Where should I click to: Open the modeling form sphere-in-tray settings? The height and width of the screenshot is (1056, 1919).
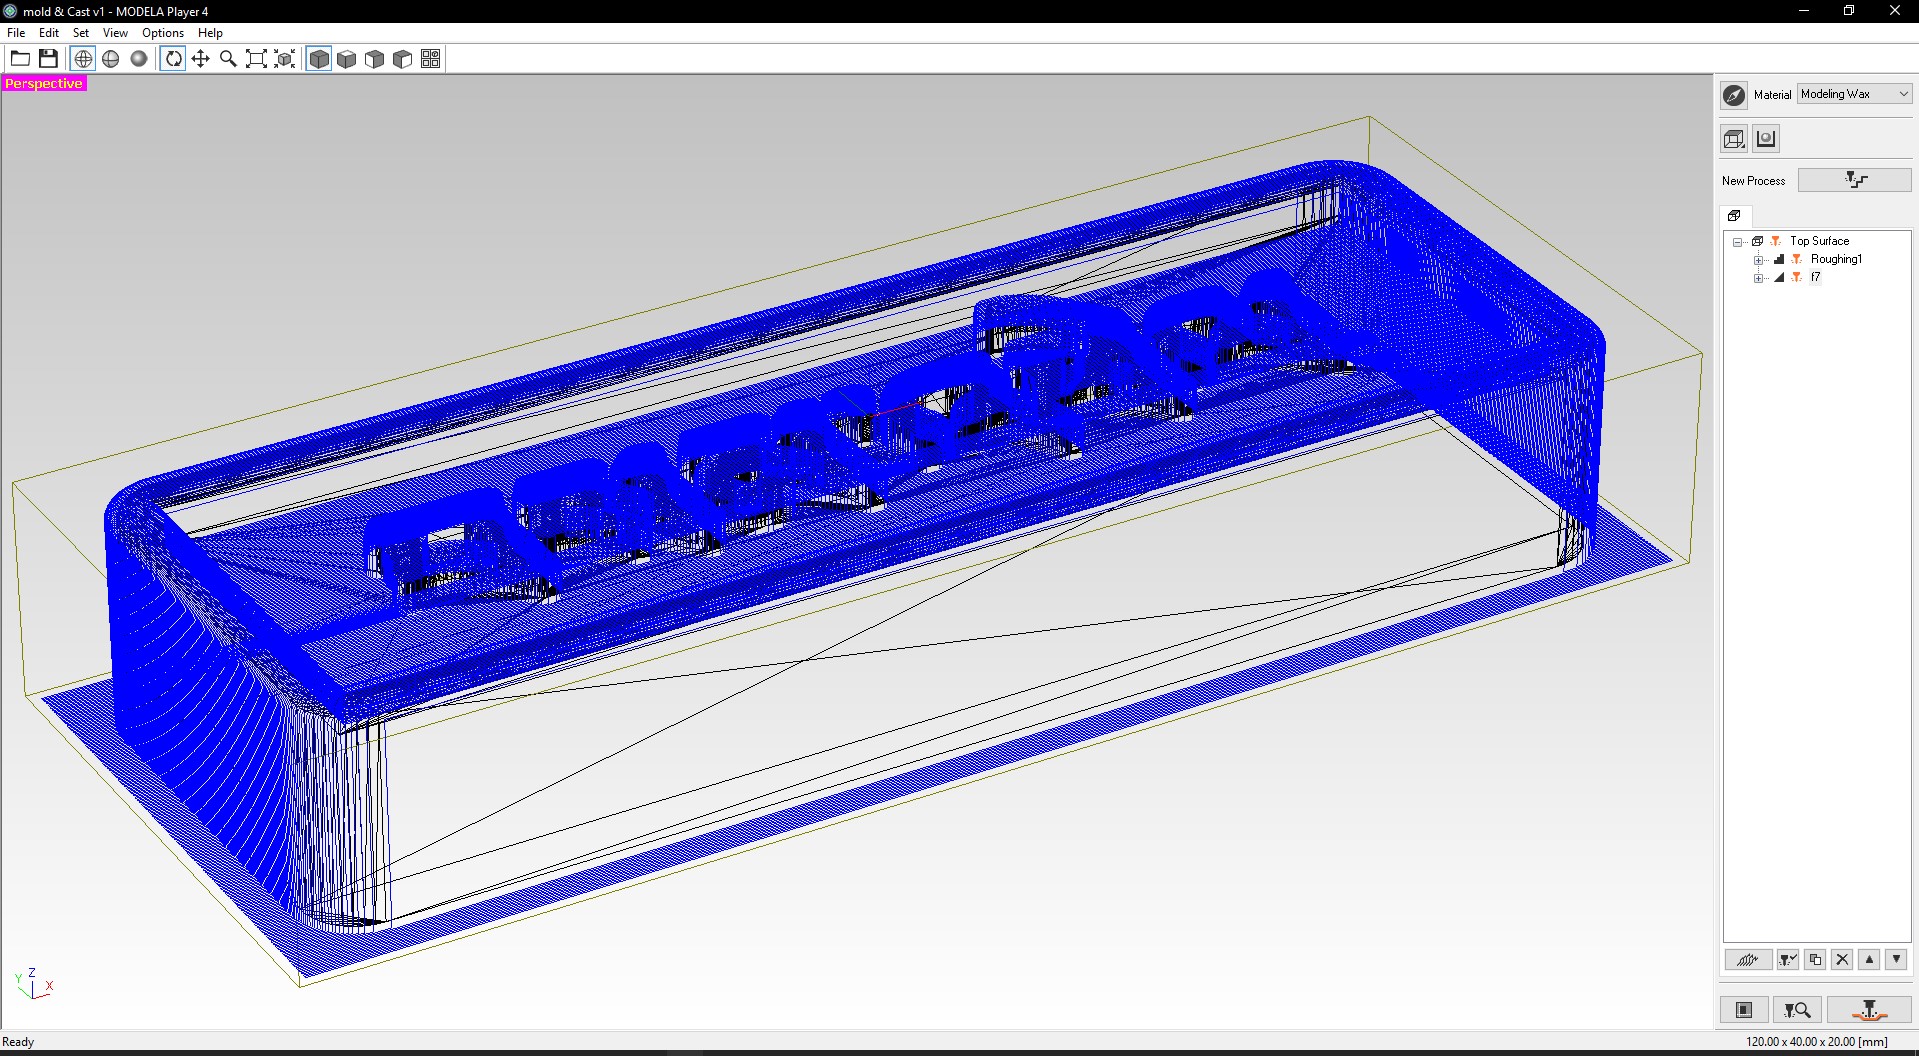[x=1766, y=139]
